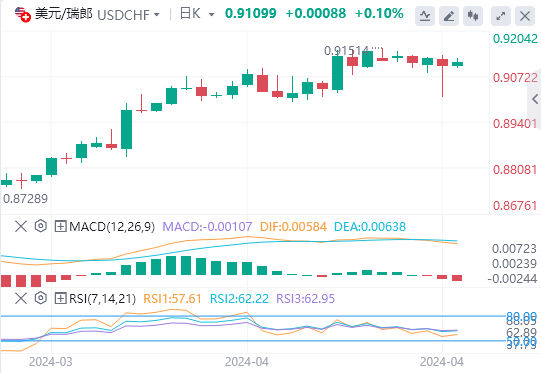This screenshot has width=541, height=373.
Task: Switch chart type with candlestick icon
Action: [473, 16]
